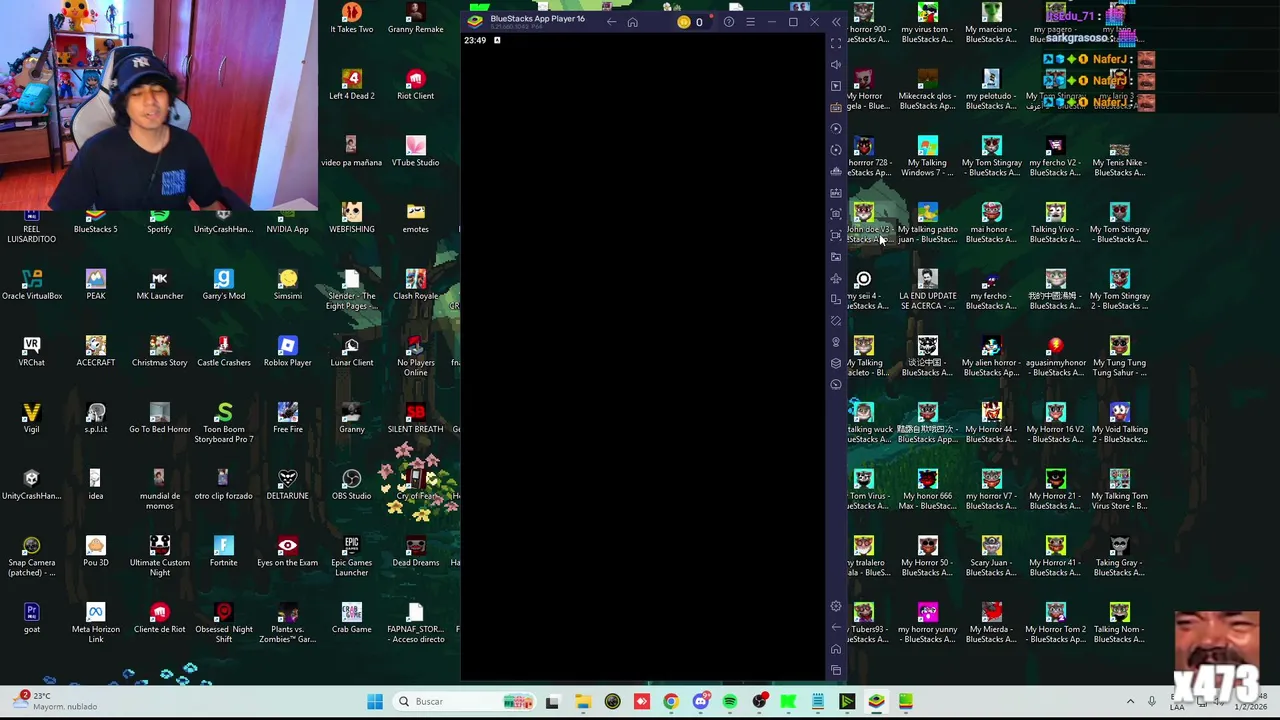Toggle BlueStacks fullscreen from the side toolbar

tap(836, 43)
